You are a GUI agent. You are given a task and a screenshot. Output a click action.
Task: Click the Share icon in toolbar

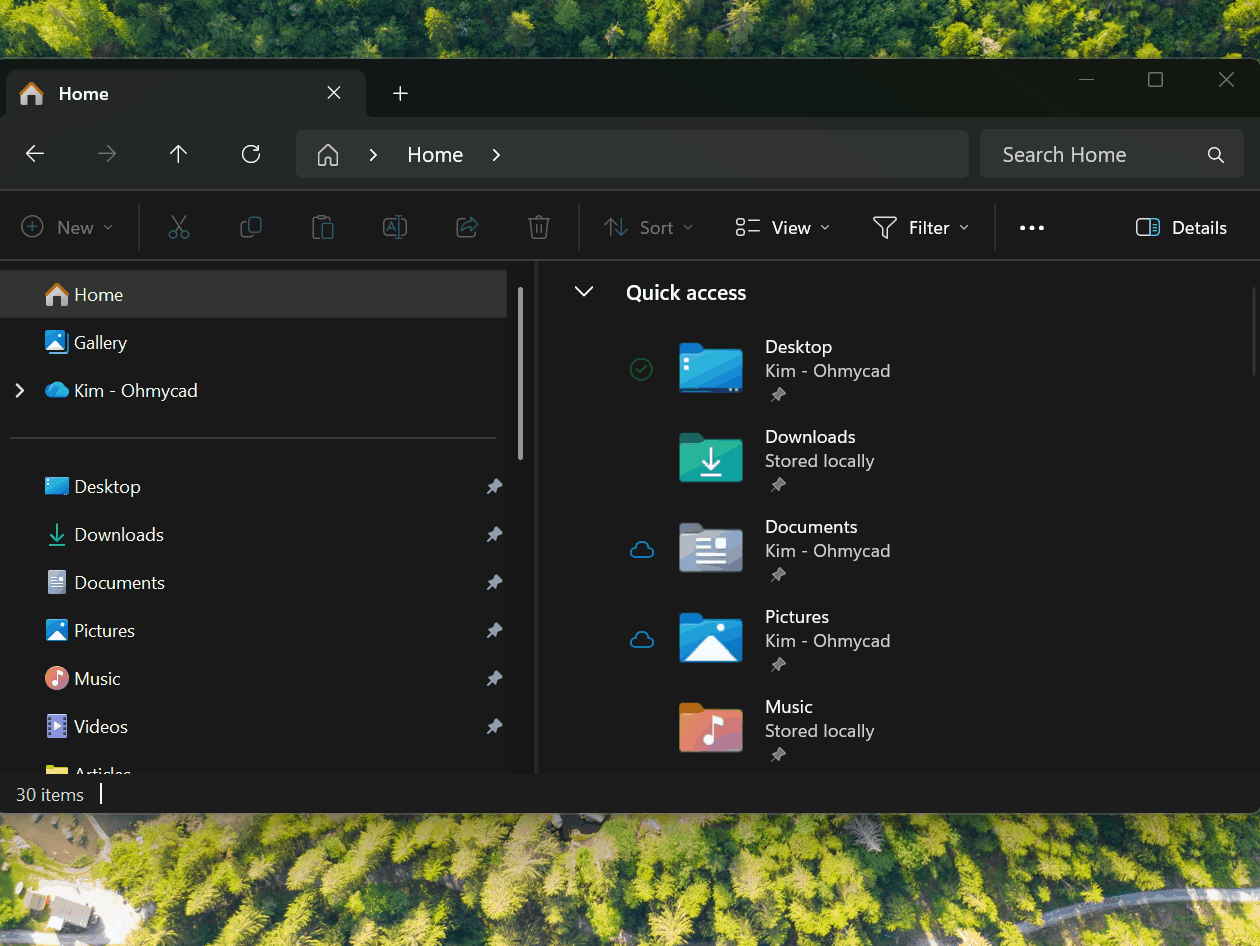click(x=467, y=228)
